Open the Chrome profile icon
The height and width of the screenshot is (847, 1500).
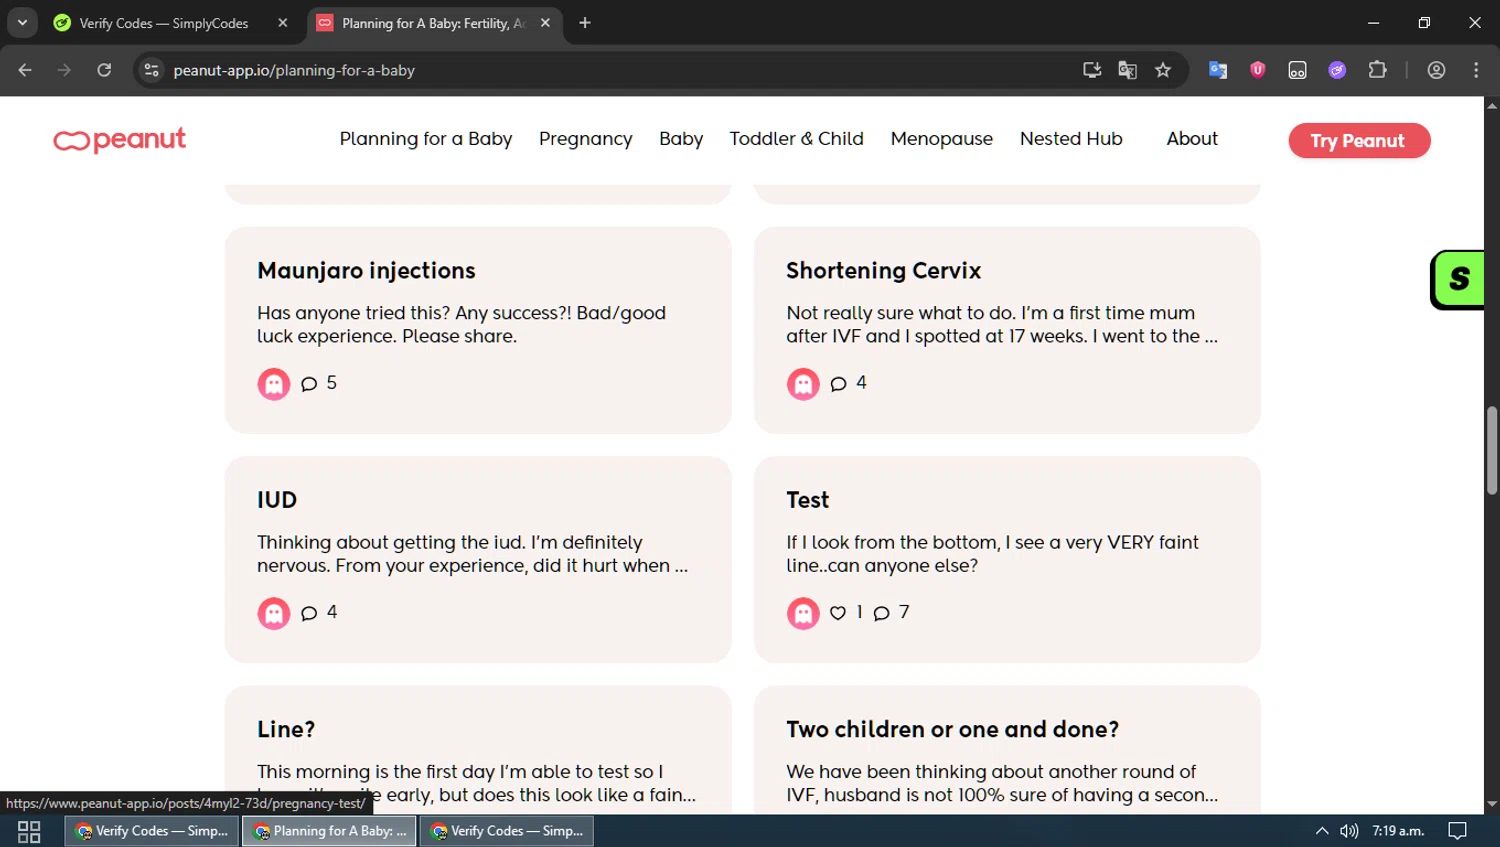click(x=1437, y=70)
